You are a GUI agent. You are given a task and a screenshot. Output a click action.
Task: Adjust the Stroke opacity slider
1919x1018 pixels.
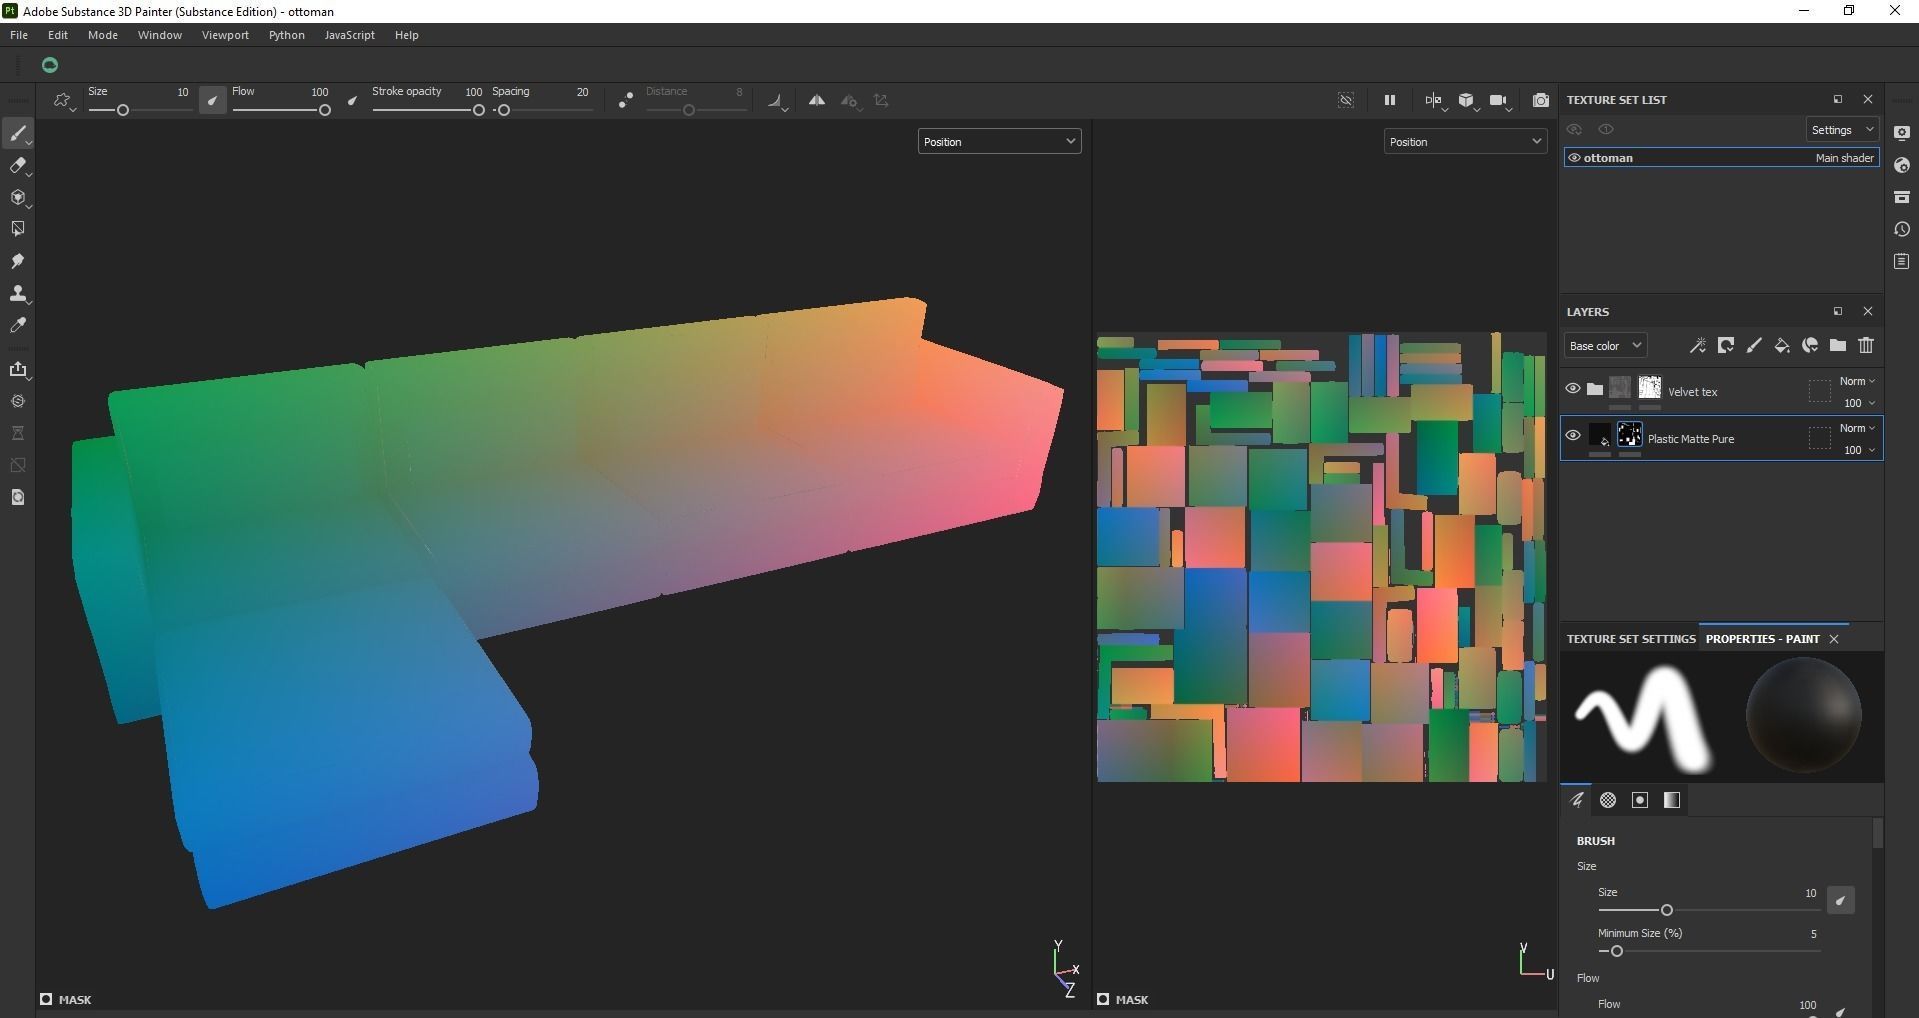point(428,110)
